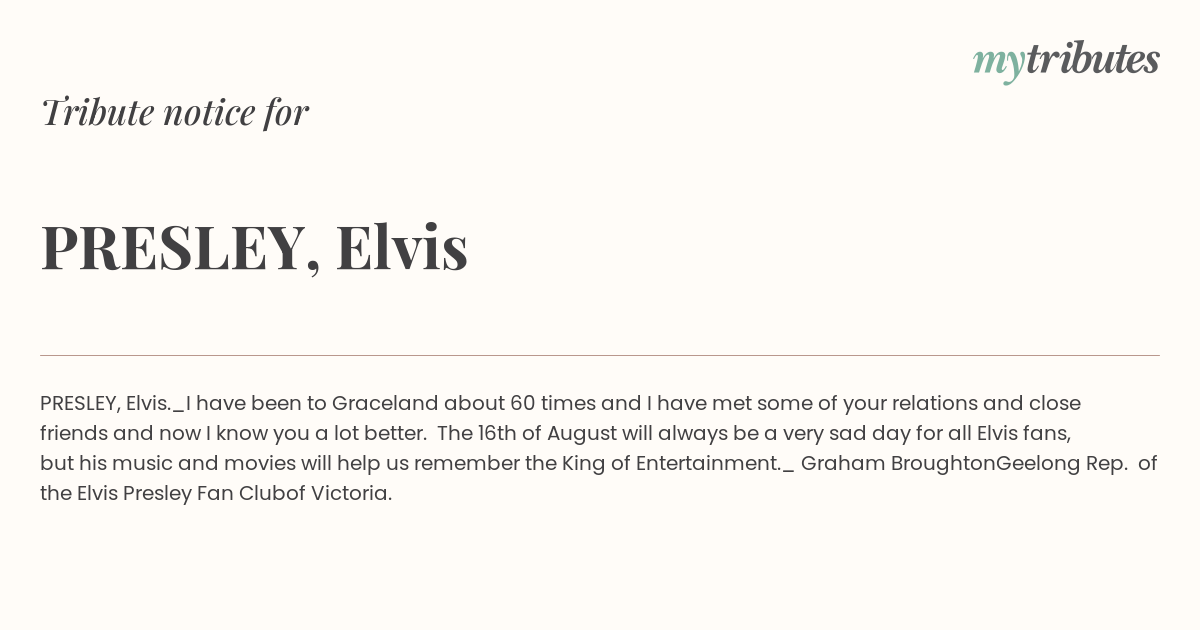Click '16th of August' in the paragraph
The height and width of the screenshot is (630, 1200).
(x=545, y=433)
